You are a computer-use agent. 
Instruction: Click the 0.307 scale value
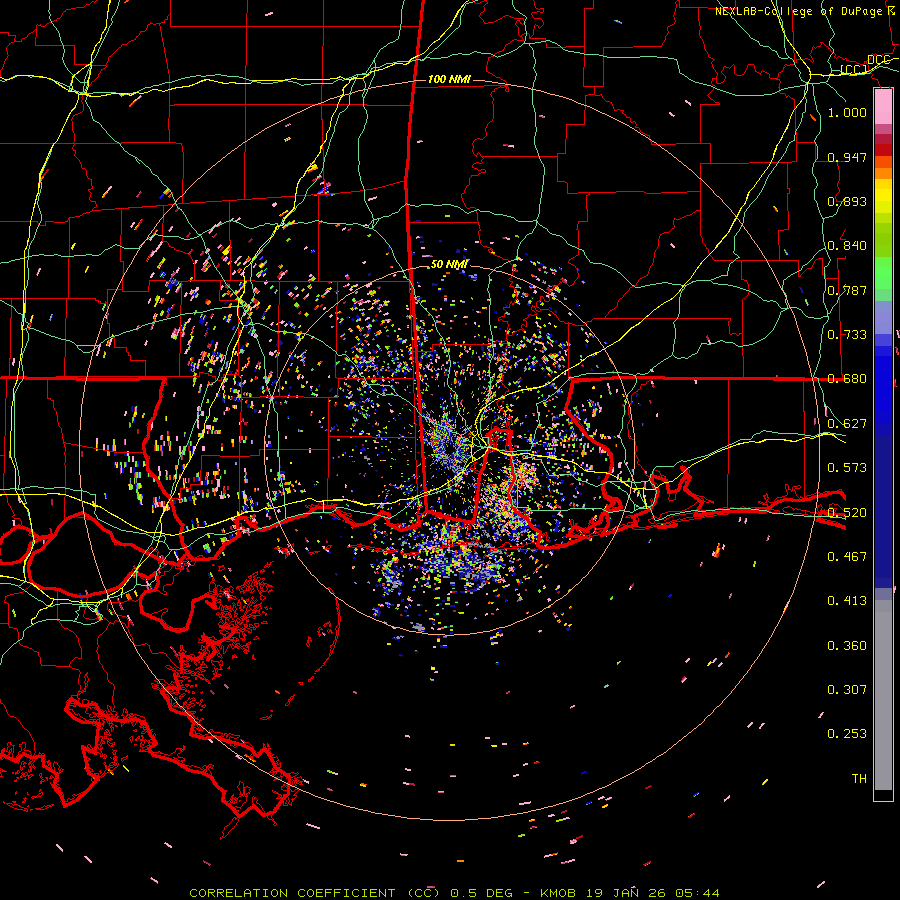tap(847, 690)
